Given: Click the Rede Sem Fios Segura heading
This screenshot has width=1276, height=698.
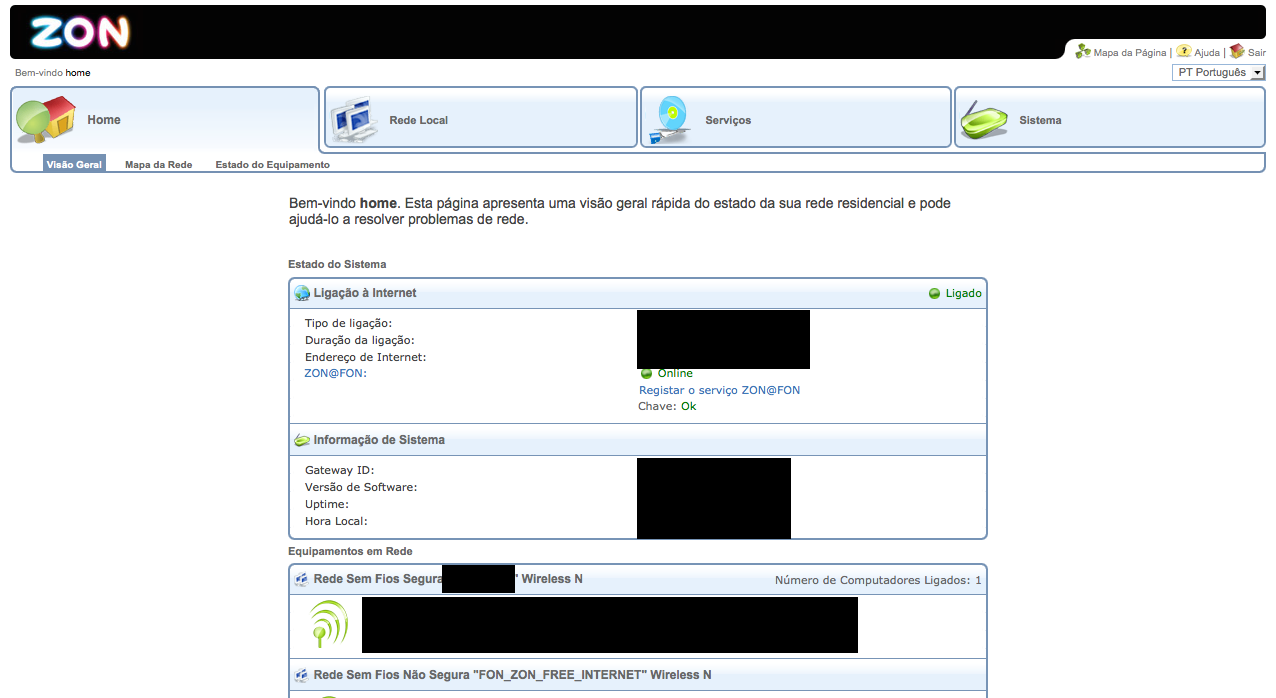Looking at the screenshot, I should pyautogui.click(x=448, y=579).
